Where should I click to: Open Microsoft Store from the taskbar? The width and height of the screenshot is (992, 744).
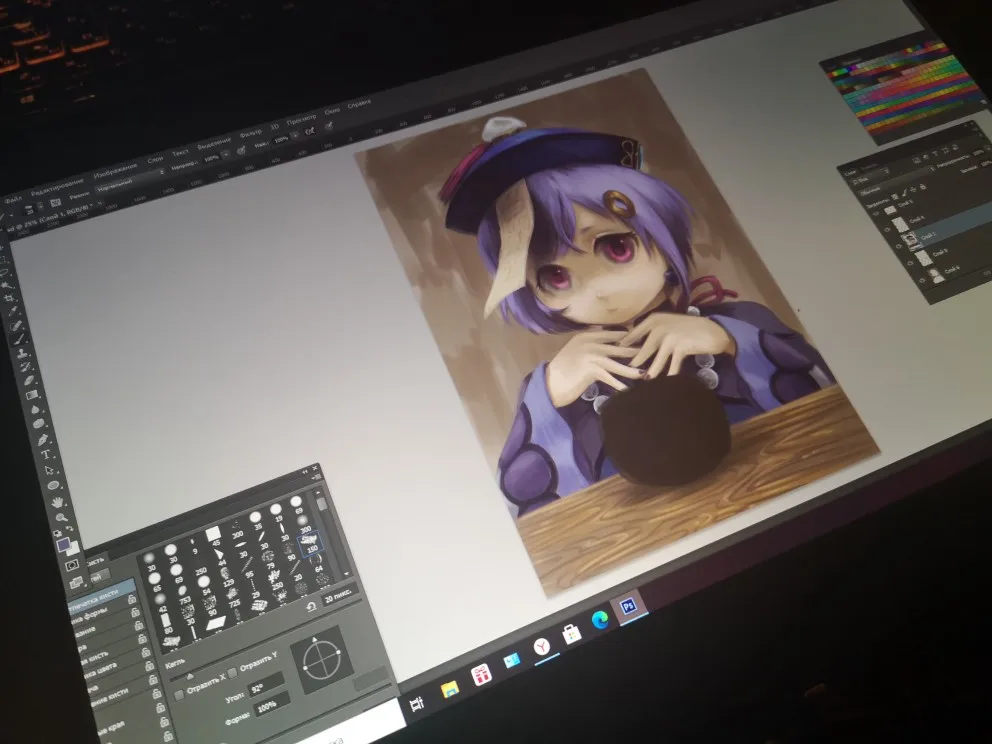coord(572,633)
